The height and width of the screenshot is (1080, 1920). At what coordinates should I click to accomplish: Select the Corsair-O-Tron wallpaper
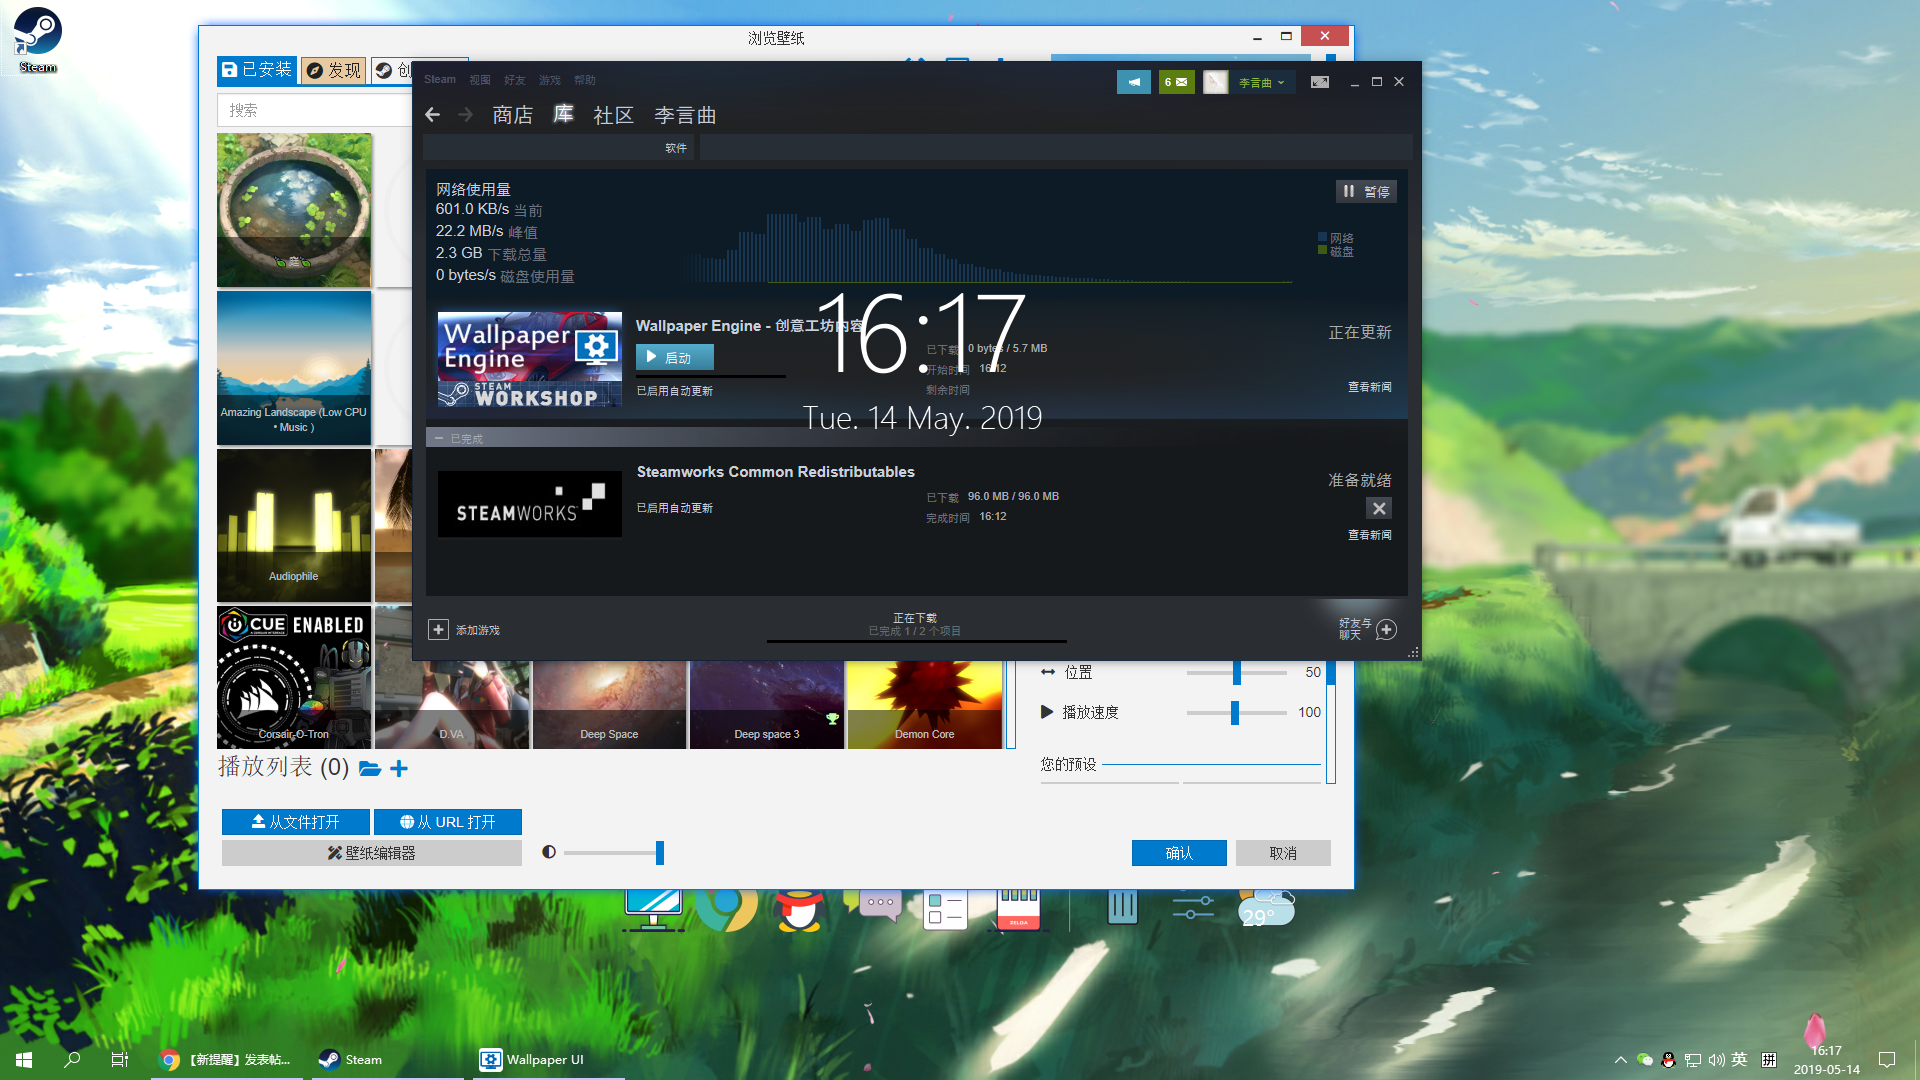point(294,677)
